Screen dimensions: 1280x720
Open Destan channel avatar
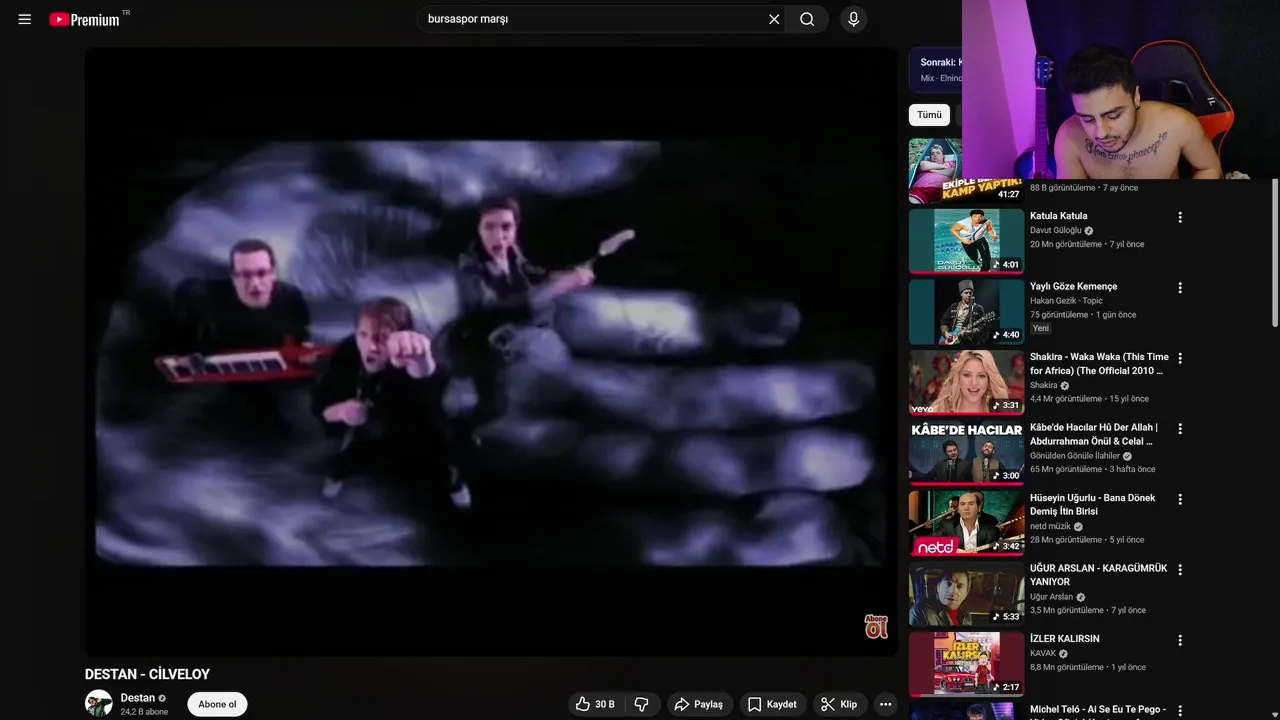[99, 703]
